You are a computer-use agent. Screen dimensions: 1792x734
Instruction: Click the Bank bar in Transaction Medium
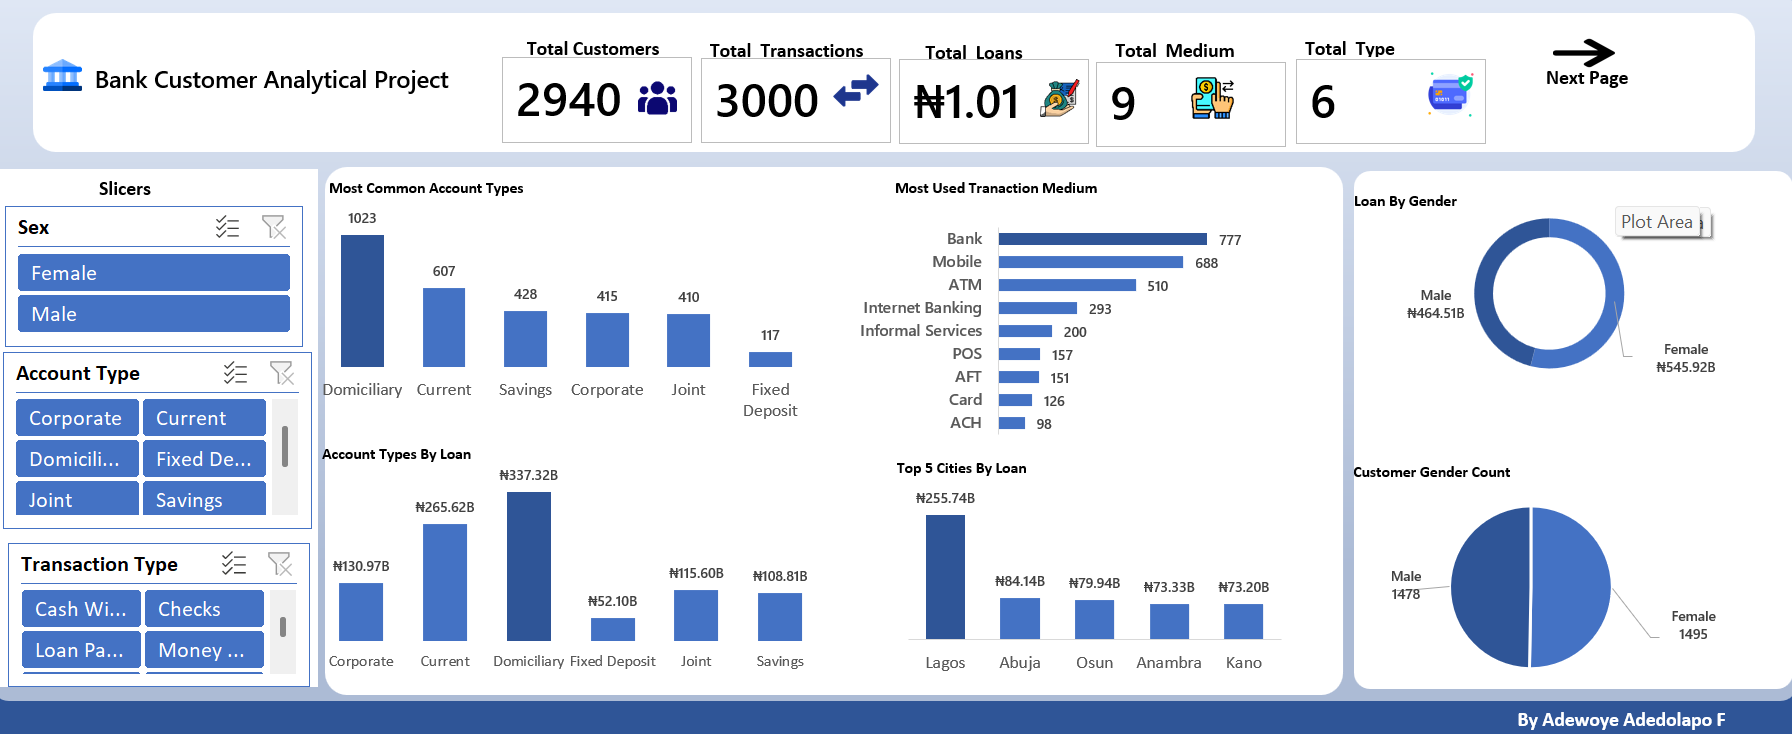pyautogui.click(x=1102, y=239)
